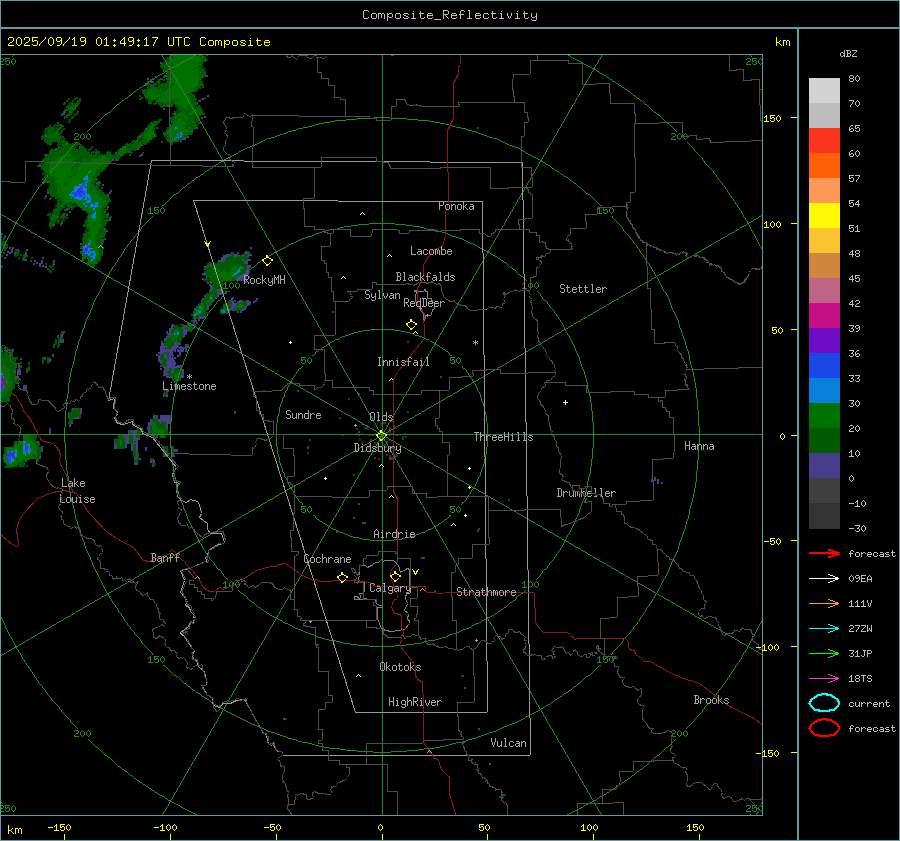Click the yellow diamond at the radar center
The image size is (900, 841).
click(381, 435)
